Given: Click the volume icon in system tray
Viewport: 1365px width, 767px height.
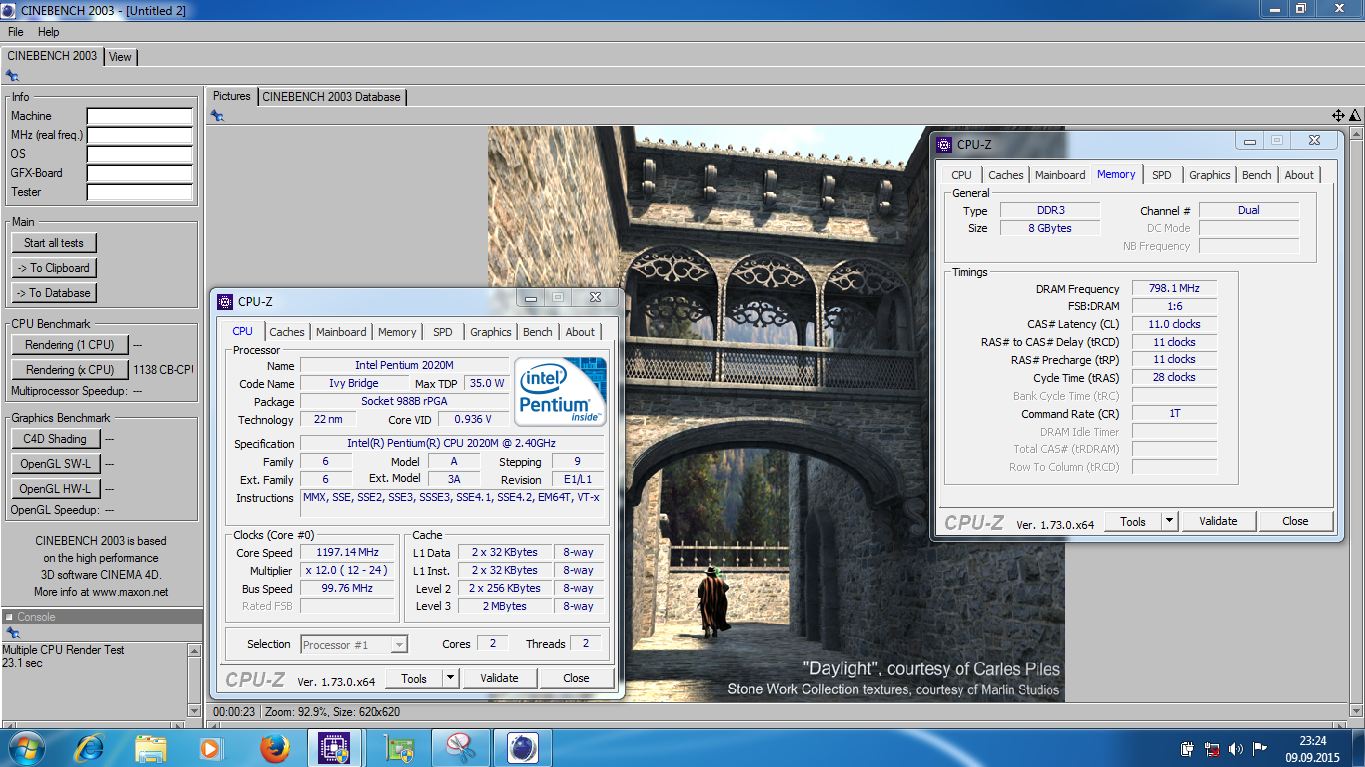Looking at the screenshot, I should 1236,748.
